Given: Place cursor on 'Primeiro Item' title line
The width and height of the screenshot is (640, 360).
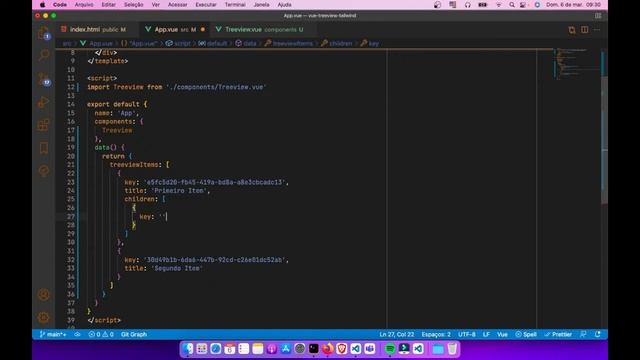Looking at the screenshot, I should pyautogui.click(x=167, y=191).
